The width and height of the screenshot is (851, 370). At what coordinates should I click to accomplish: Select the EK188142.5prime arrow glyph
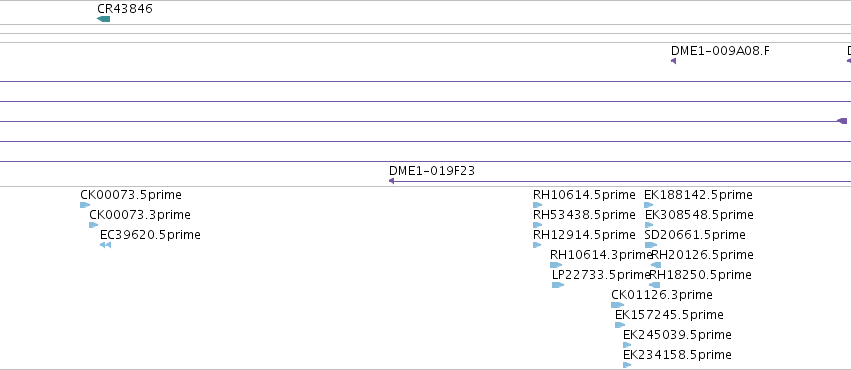tap(649, 205)
